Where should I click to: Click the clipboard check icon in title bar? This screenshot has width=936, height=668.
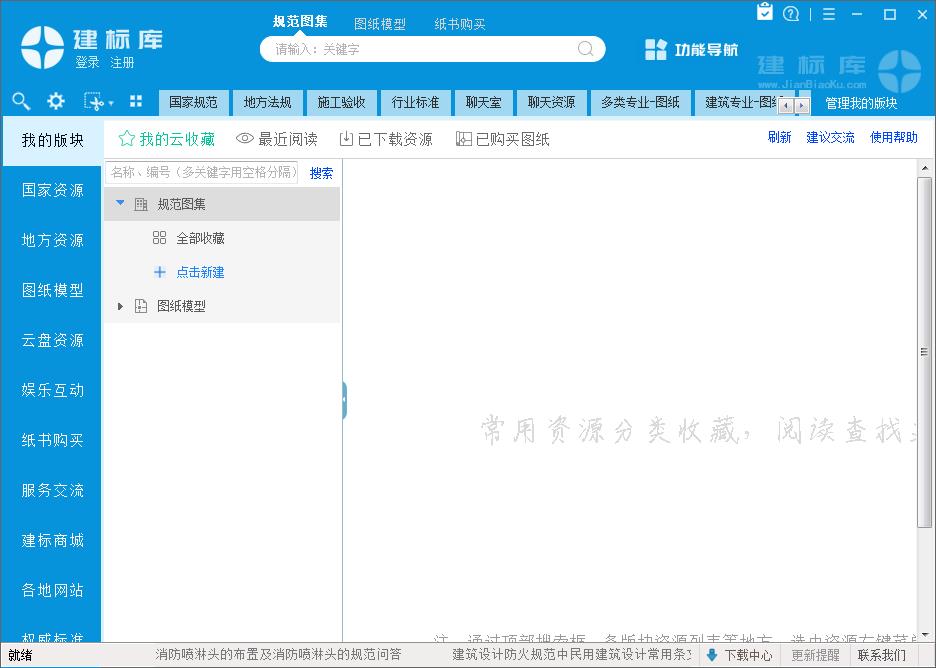point(765,13)
